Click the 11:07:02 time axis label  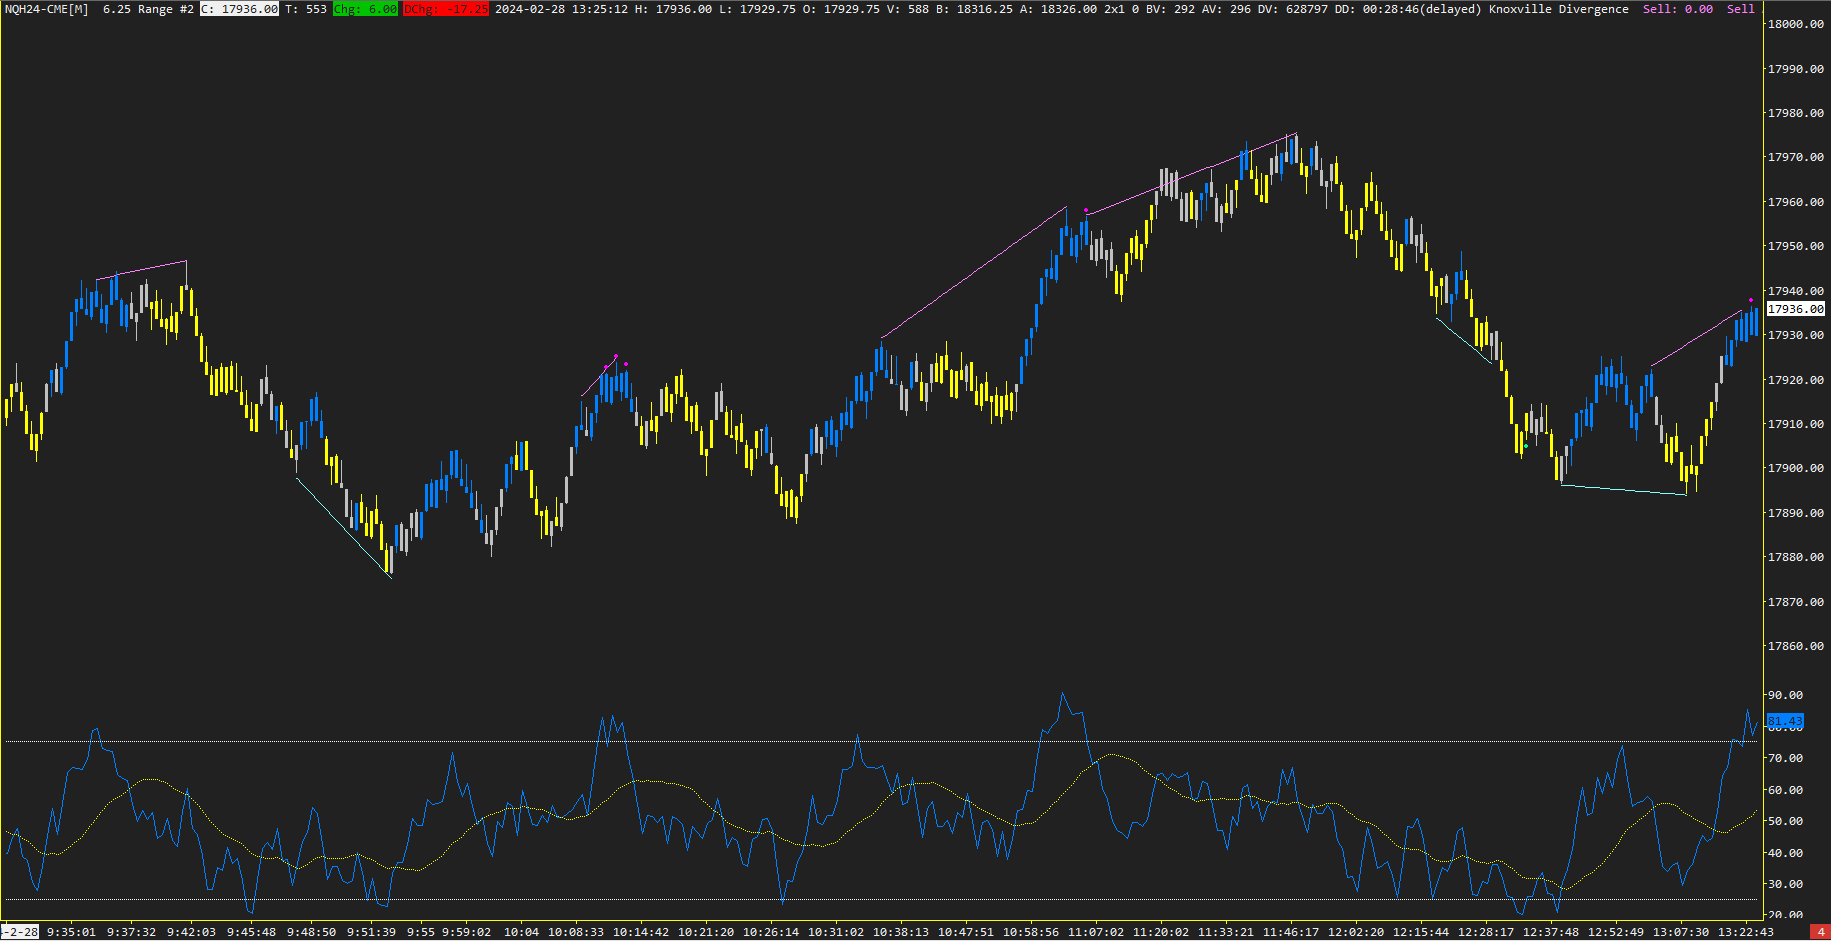pyautogui.click(x=1095, y=932)
